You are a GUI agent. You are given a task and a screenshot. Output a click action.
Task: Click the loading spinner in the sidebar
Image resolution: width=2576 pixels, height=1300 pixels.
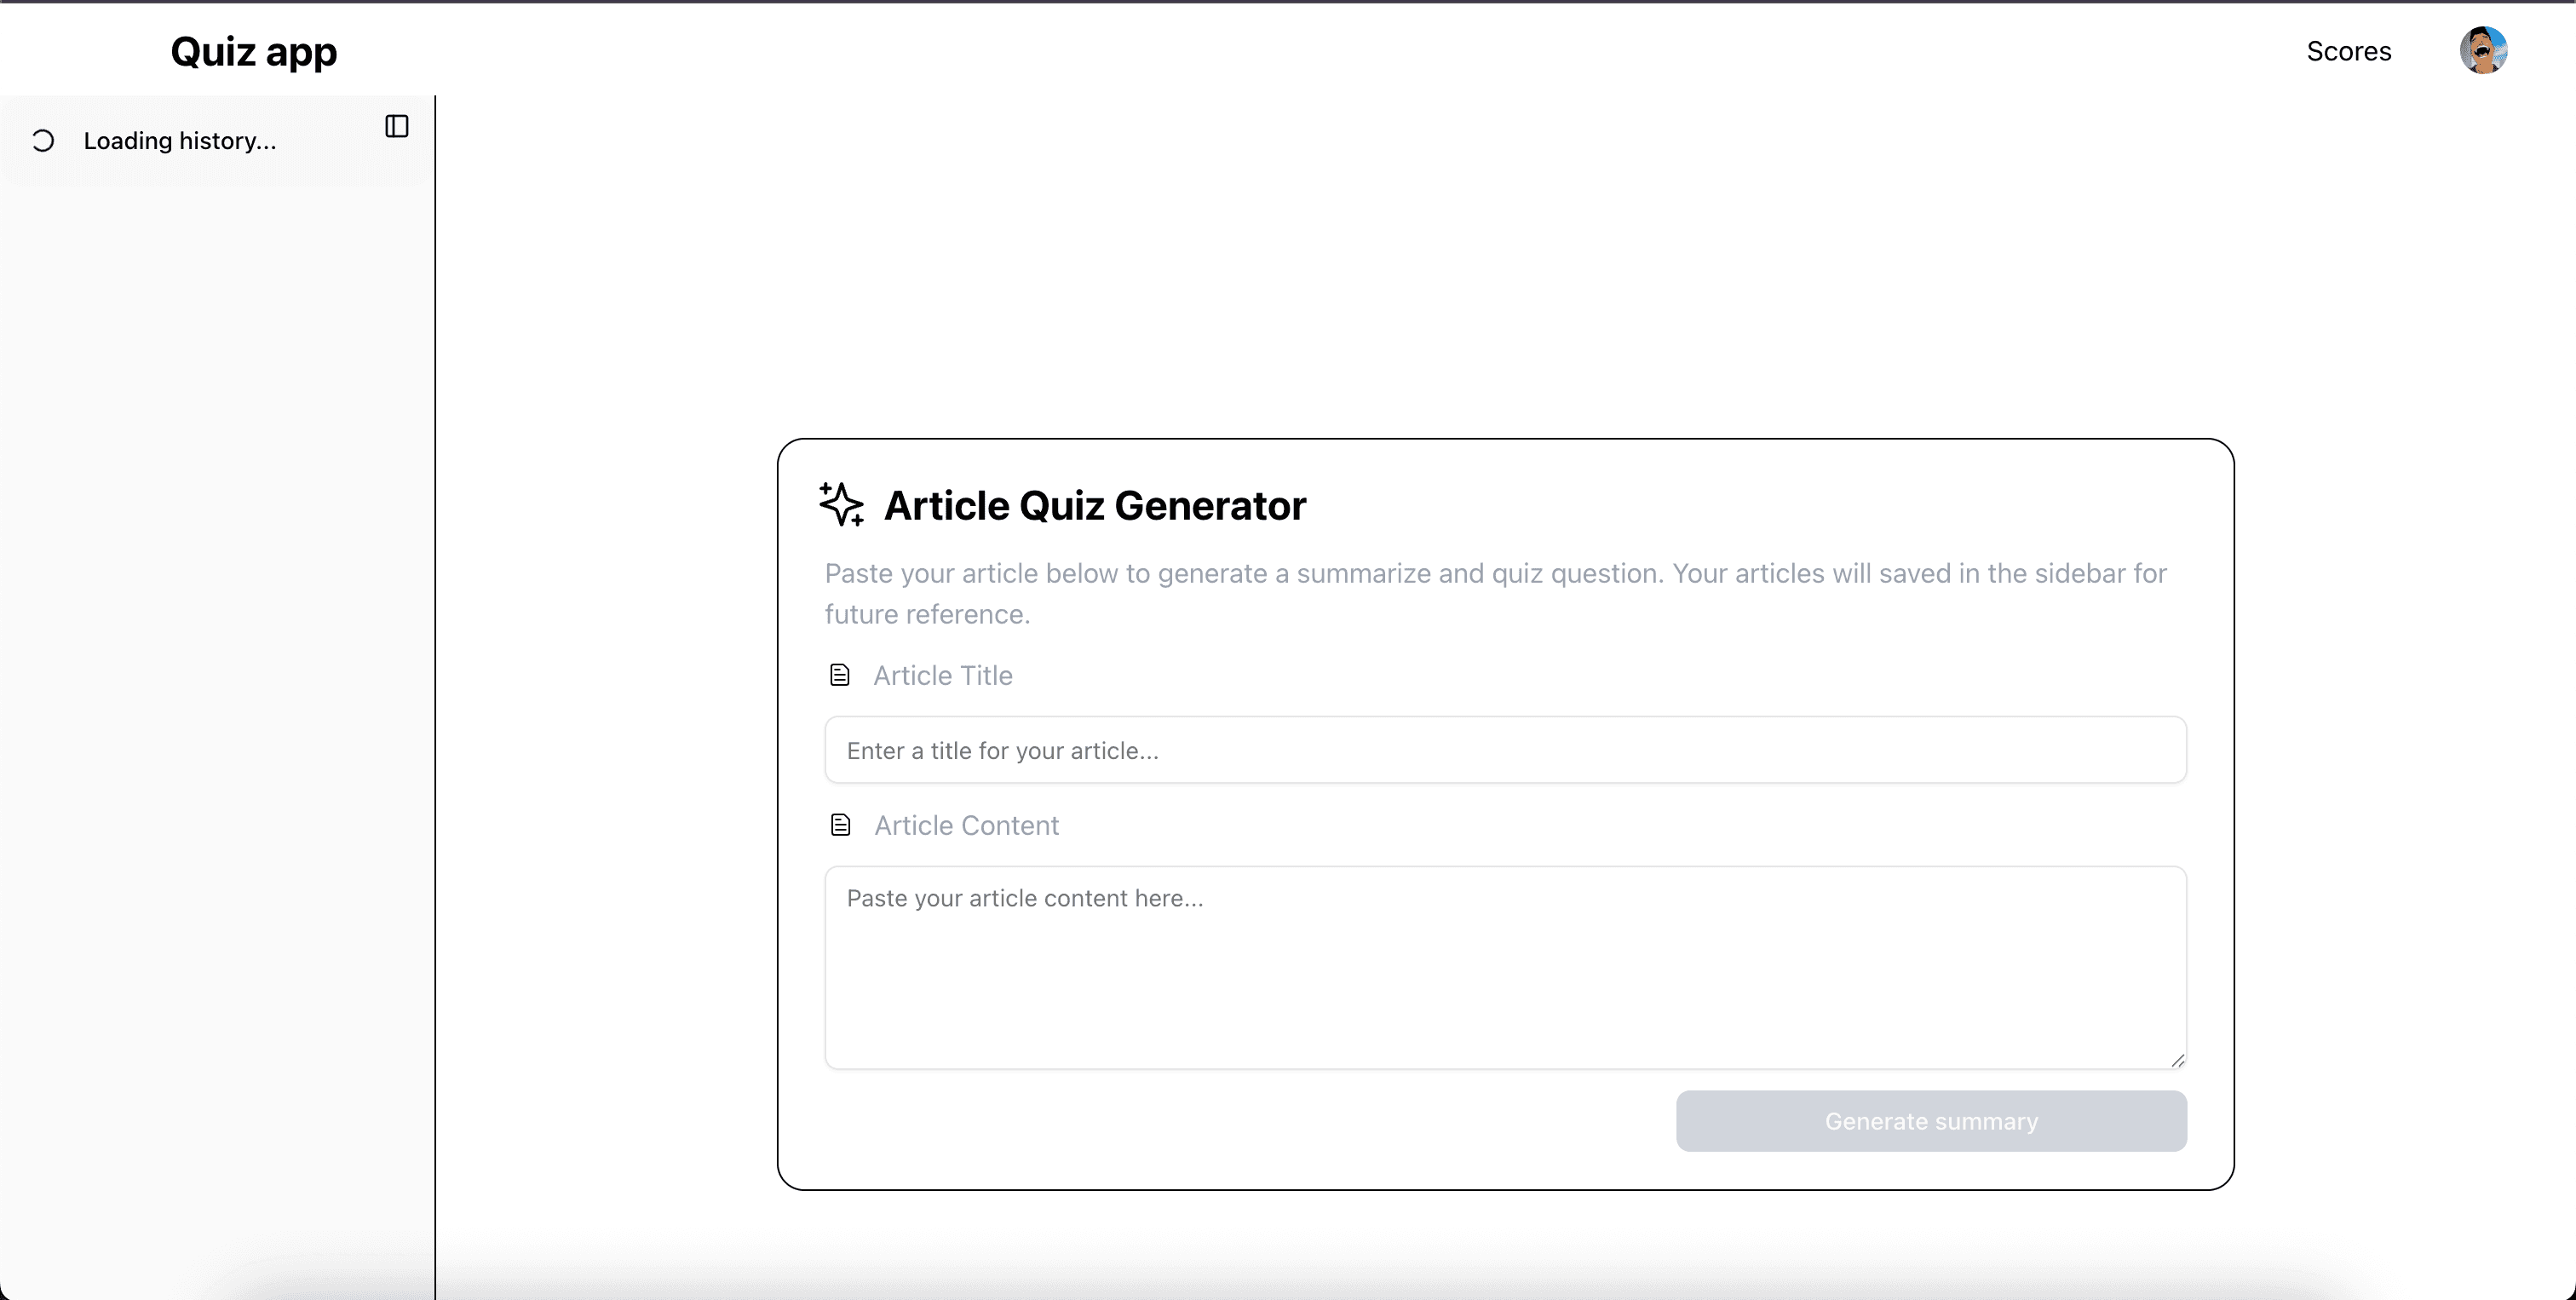42,140
